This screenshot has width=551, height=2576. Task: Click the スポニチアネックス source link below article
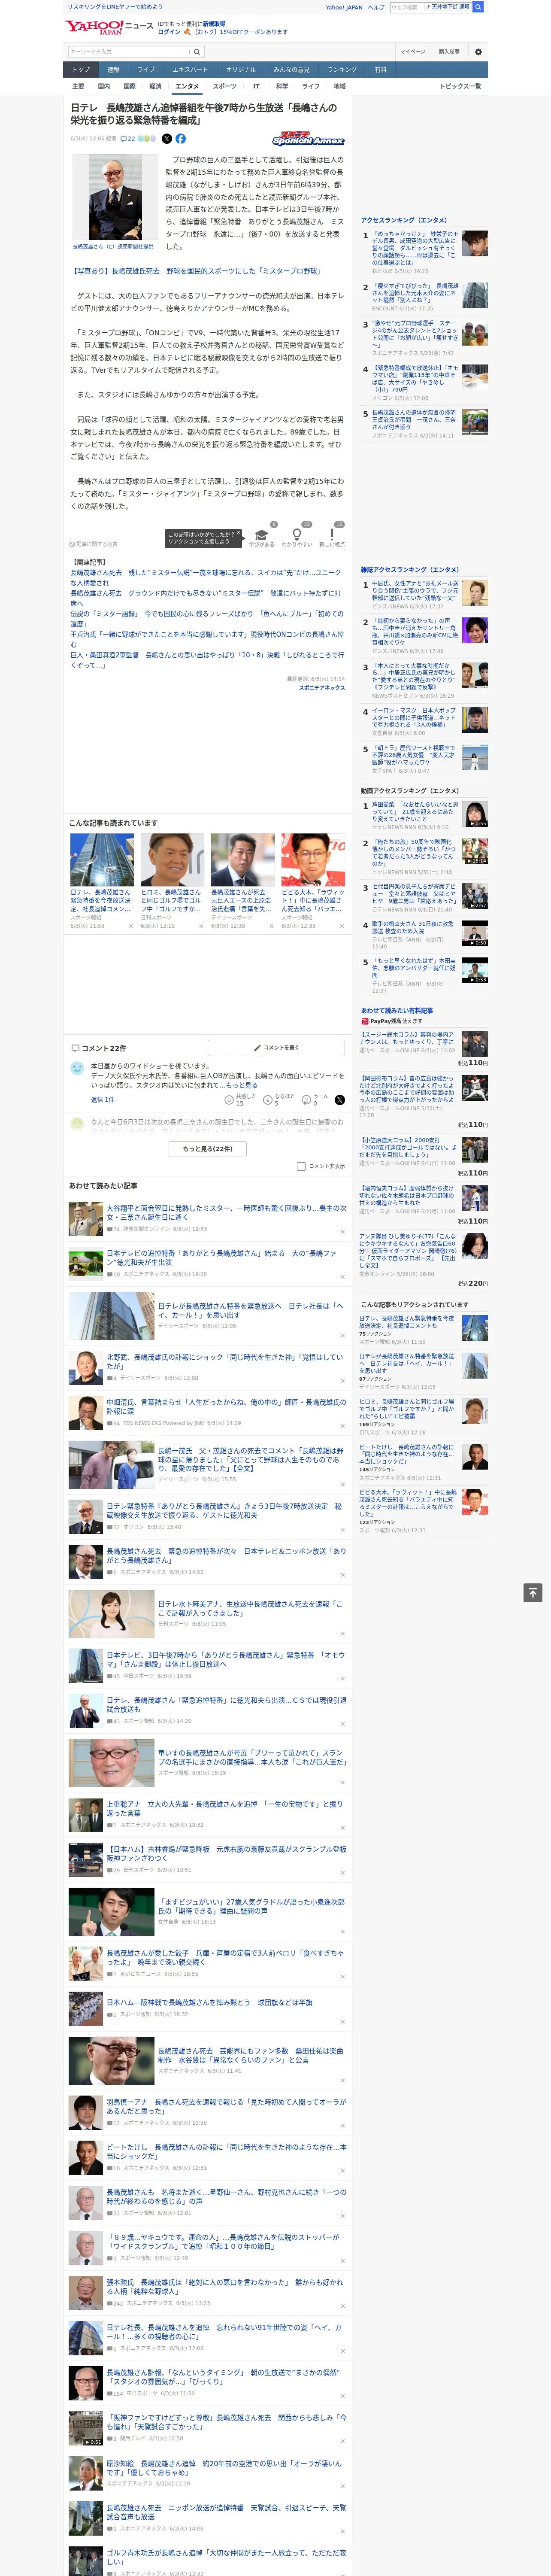coord(321,688)
